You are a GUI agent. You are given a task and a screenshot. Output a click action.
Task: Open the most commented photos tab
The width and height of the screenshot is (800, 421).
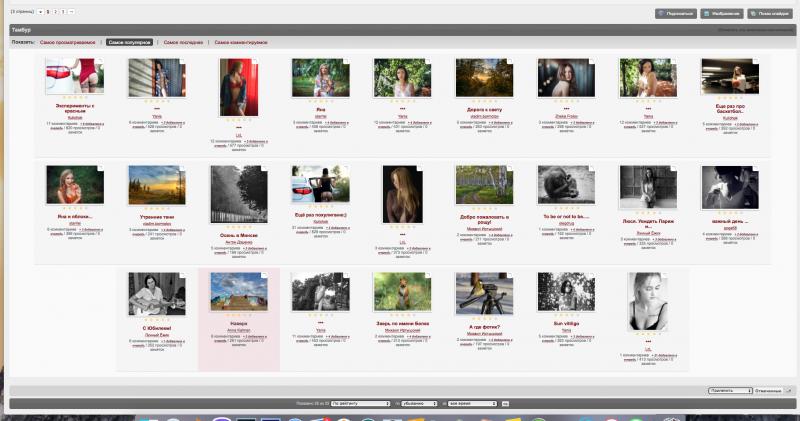(x=241, y=42)
